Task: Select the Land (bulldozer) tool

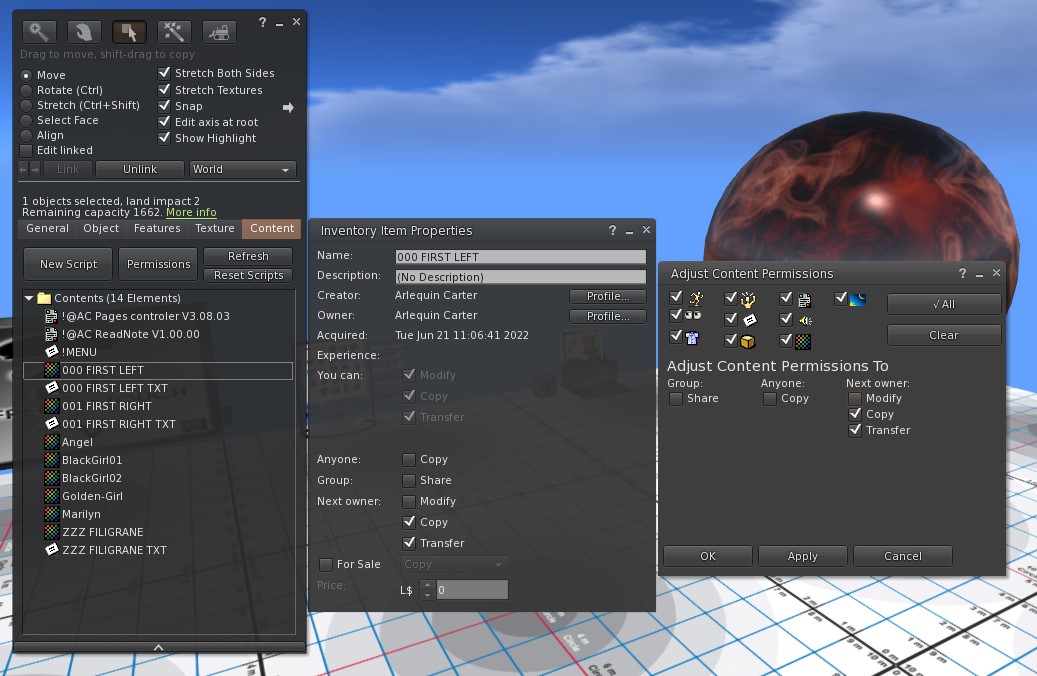Action: click(219, 32)
